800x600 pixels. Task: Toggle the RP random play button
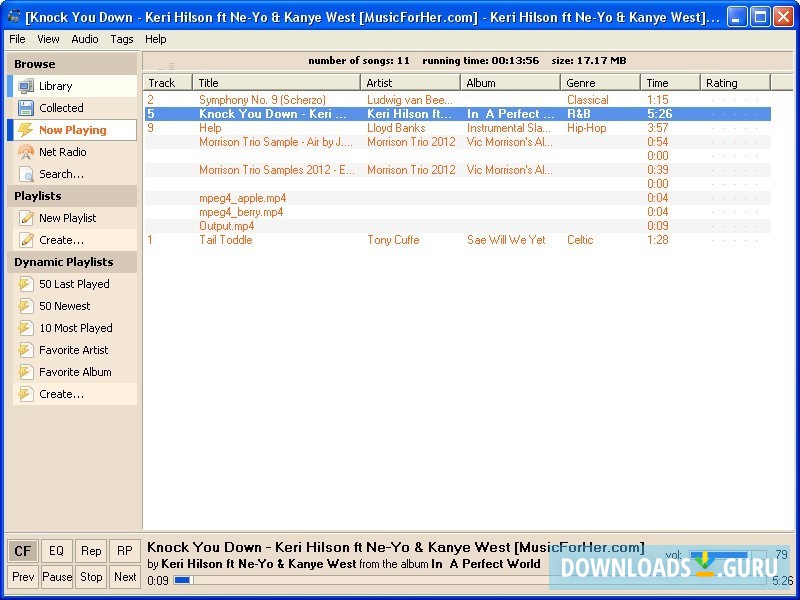124,551
